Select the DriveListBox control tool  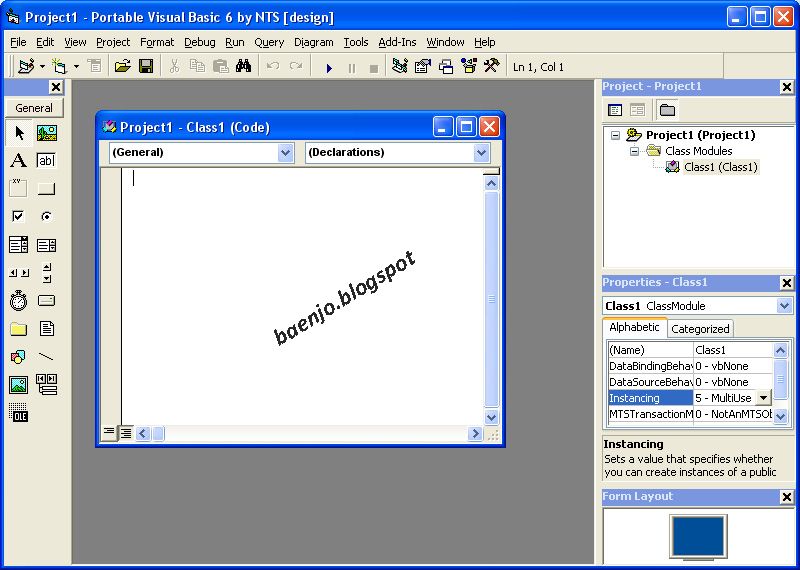point(46,301)
